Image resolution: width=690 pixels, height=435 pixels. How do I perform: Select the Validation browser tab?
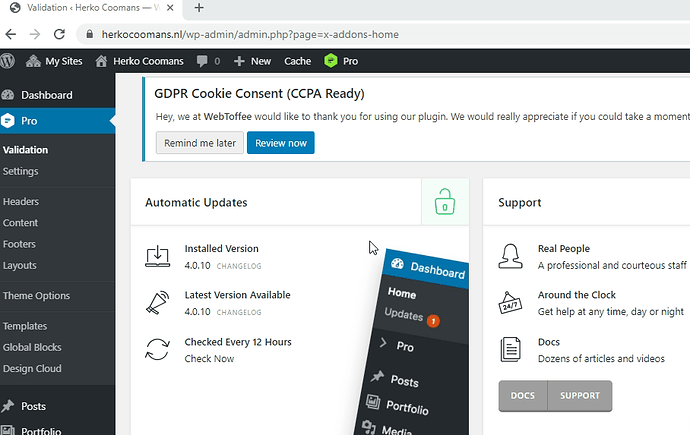(92, 8)
